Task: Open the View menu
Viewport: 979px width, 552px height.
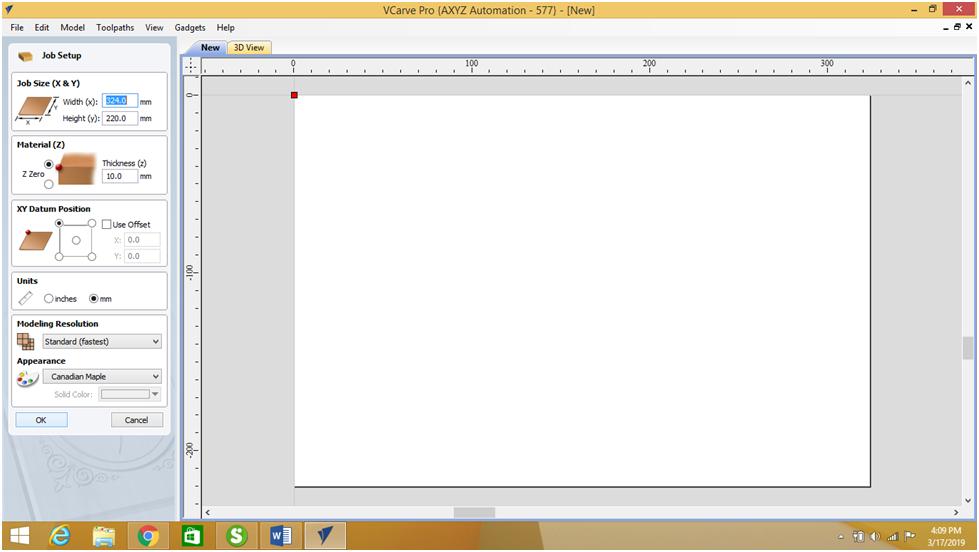Action: (x=154, y=27)
